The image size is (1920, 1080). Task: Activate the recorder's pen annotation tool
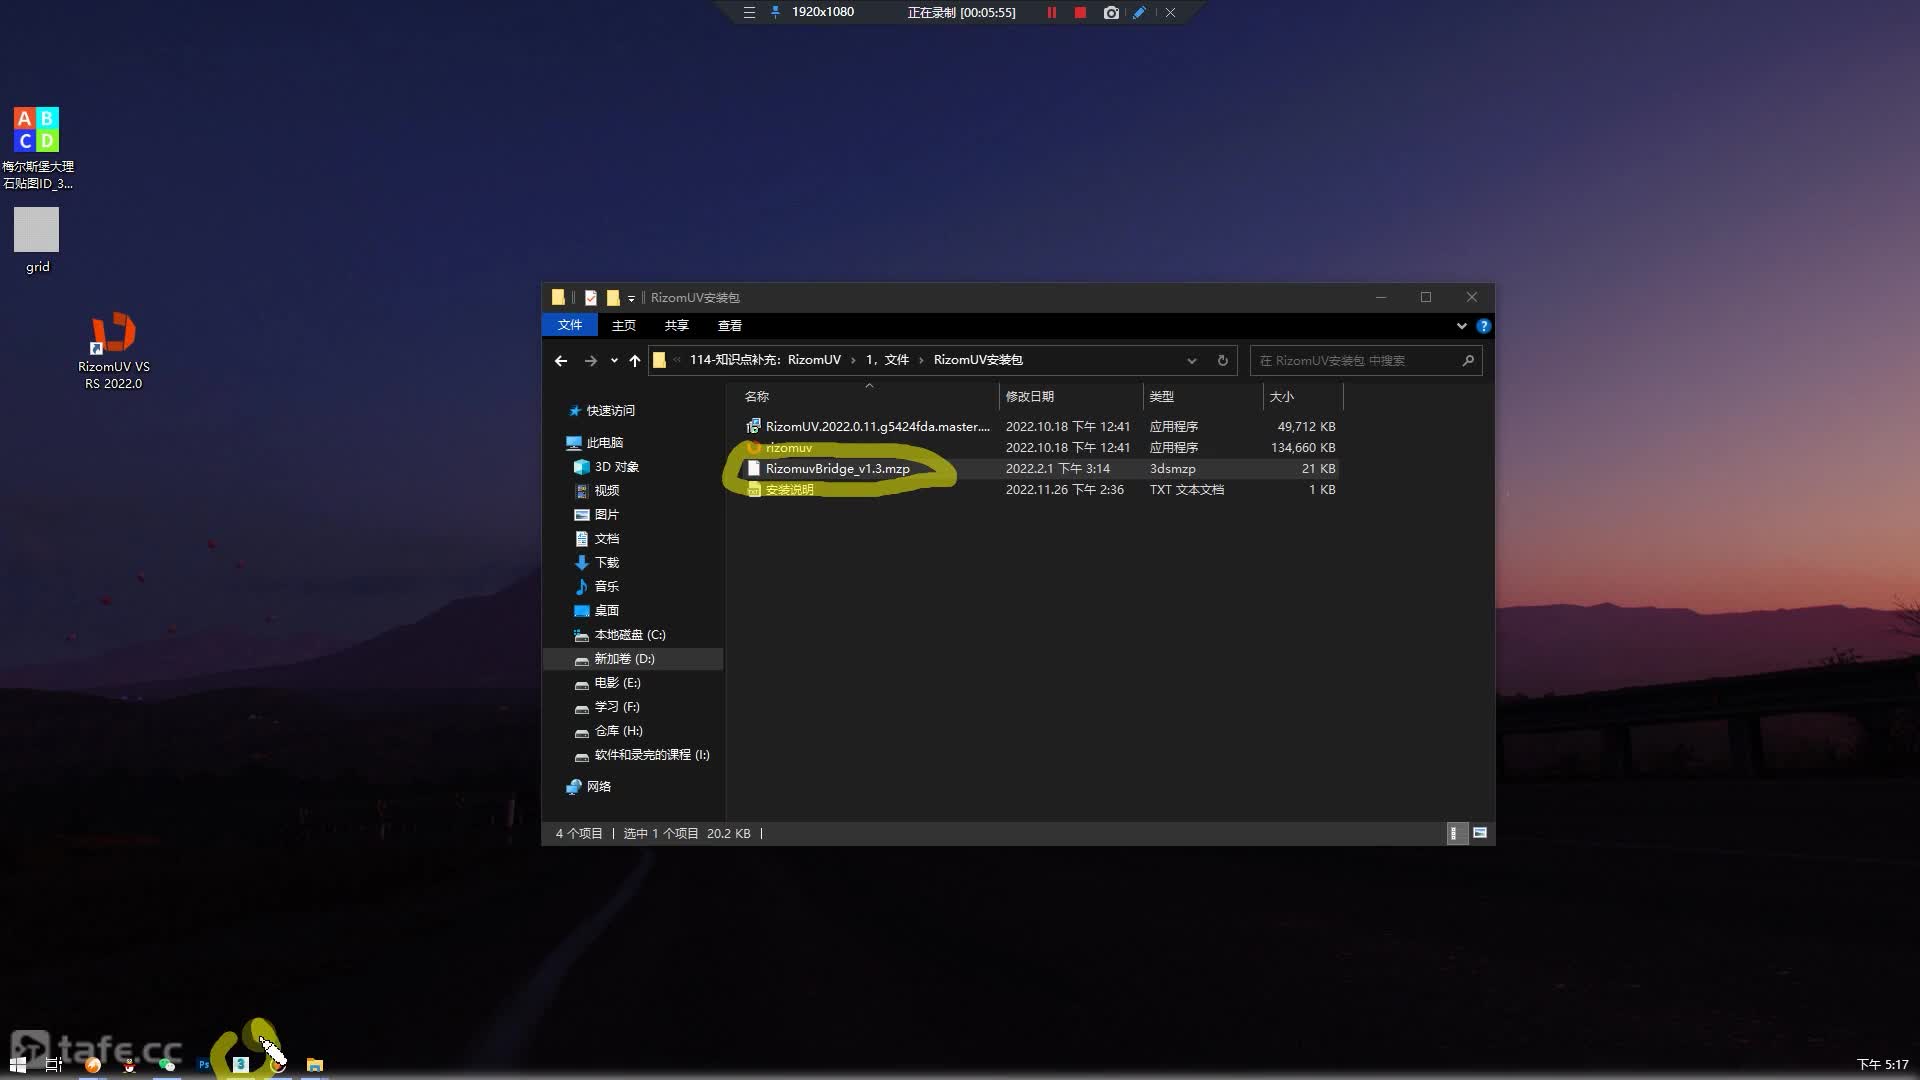pos(1139,12)
